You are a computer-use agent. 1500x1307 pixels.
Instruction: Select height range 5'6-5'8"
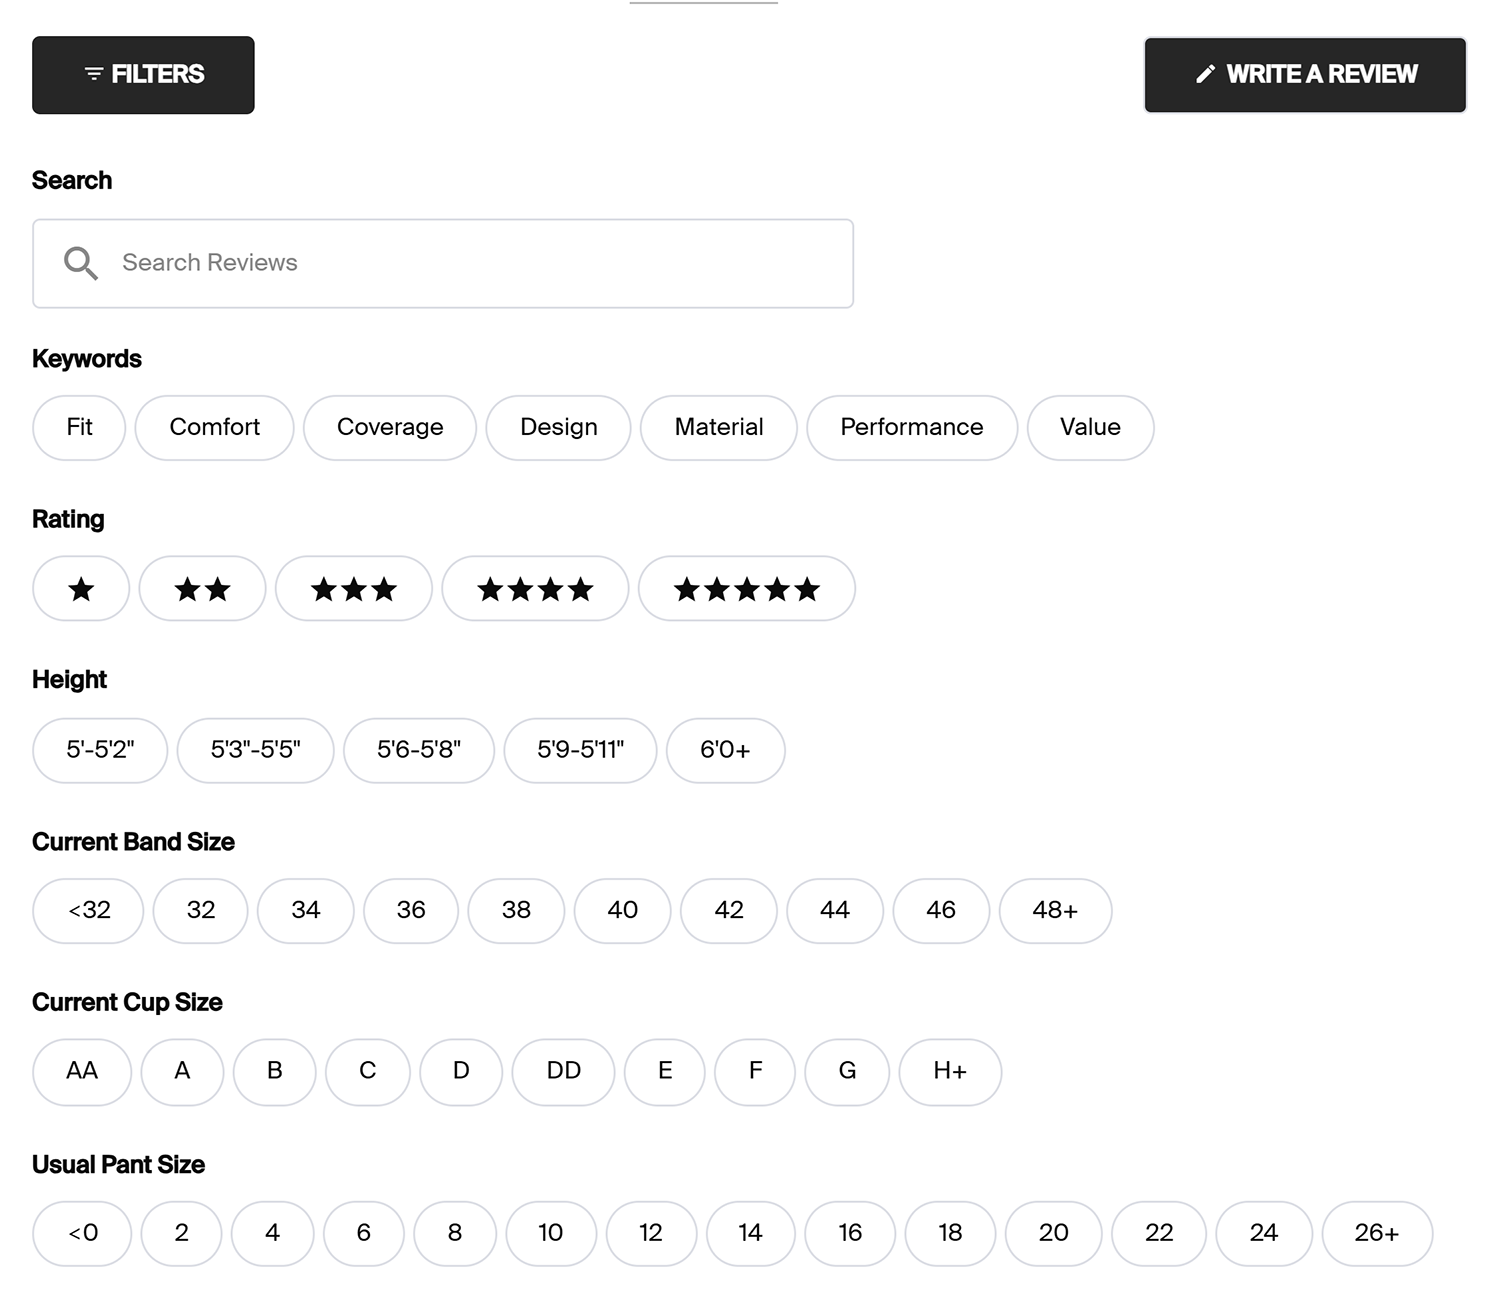tap(419, 750)
